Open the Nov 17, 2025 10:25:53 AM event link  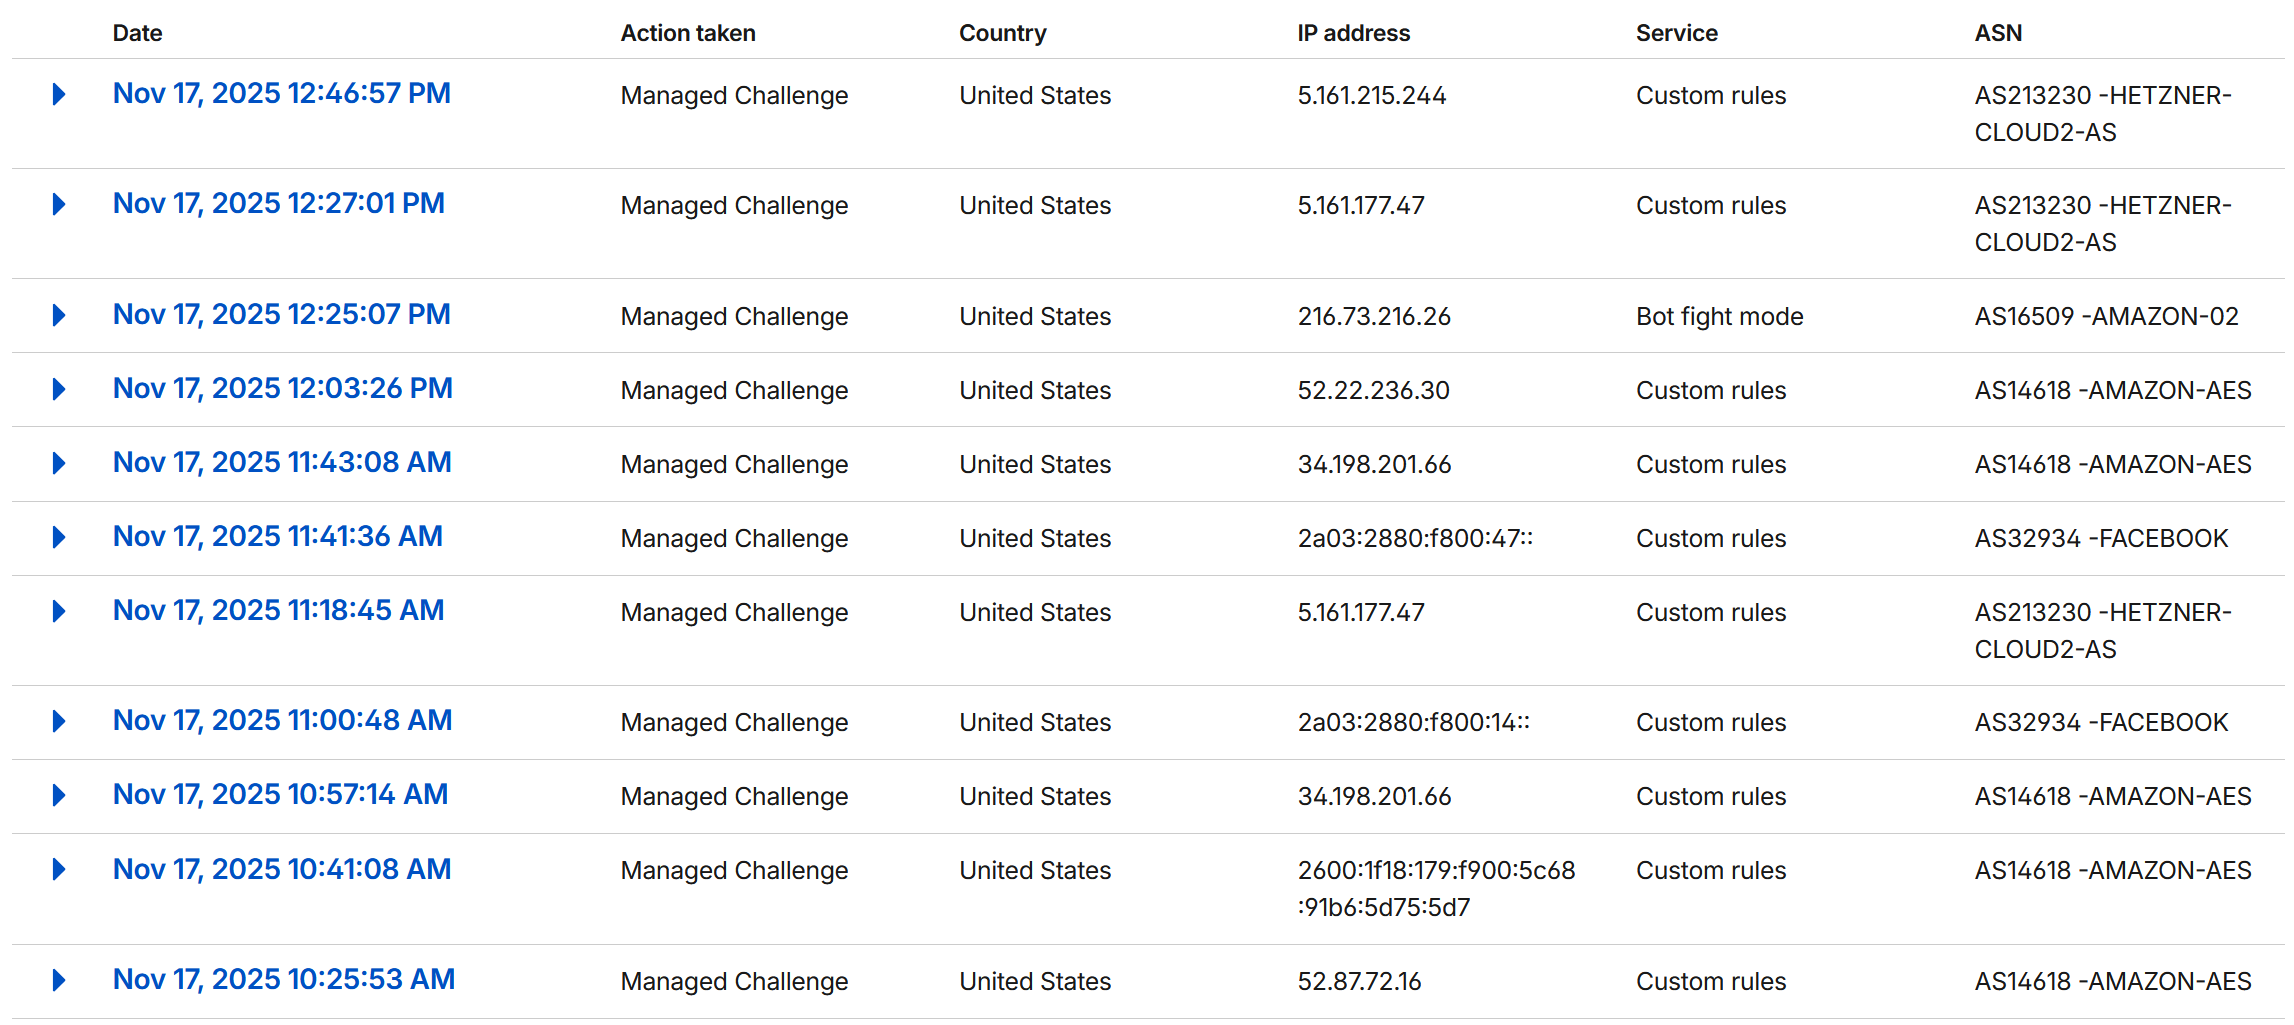tap(283, 979)
